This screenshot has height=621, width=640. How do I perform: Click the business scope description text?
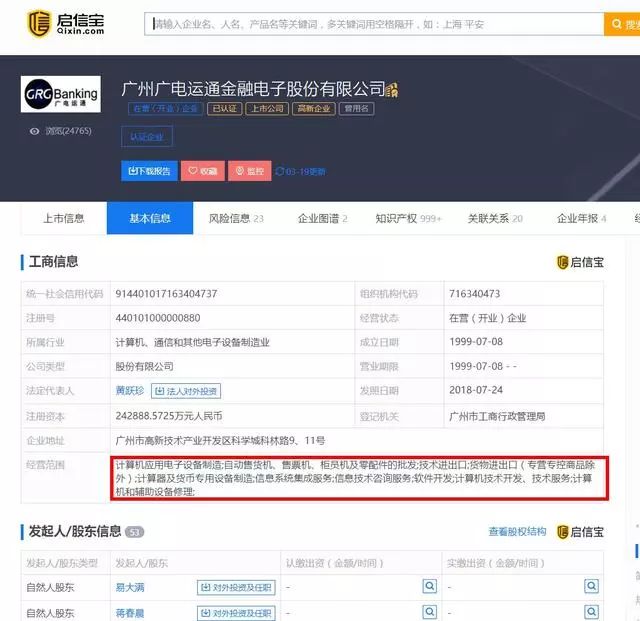point(355,478)
